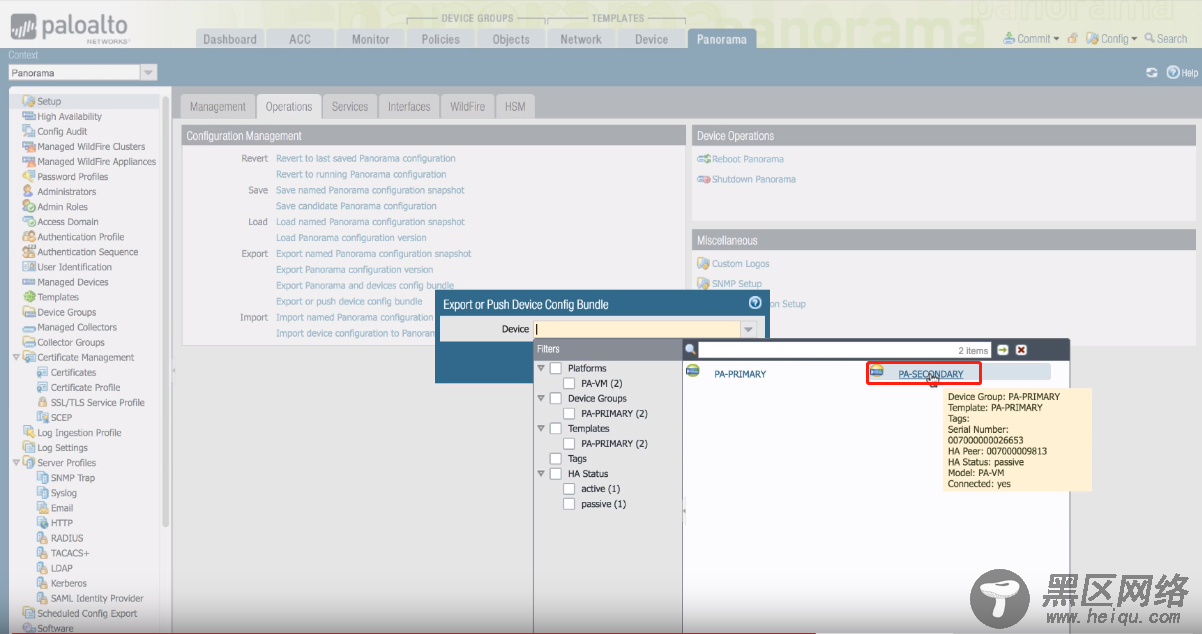The height and width of the screenshot is (634, 1202).
Task: Check PA-PRIMARY (2) under Templates
Action: point(569,443)
